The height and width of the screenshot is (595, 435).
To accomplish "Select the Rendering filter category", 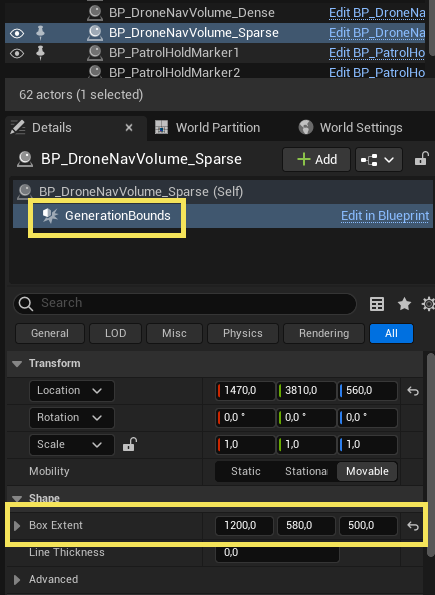I will [324, 334].
